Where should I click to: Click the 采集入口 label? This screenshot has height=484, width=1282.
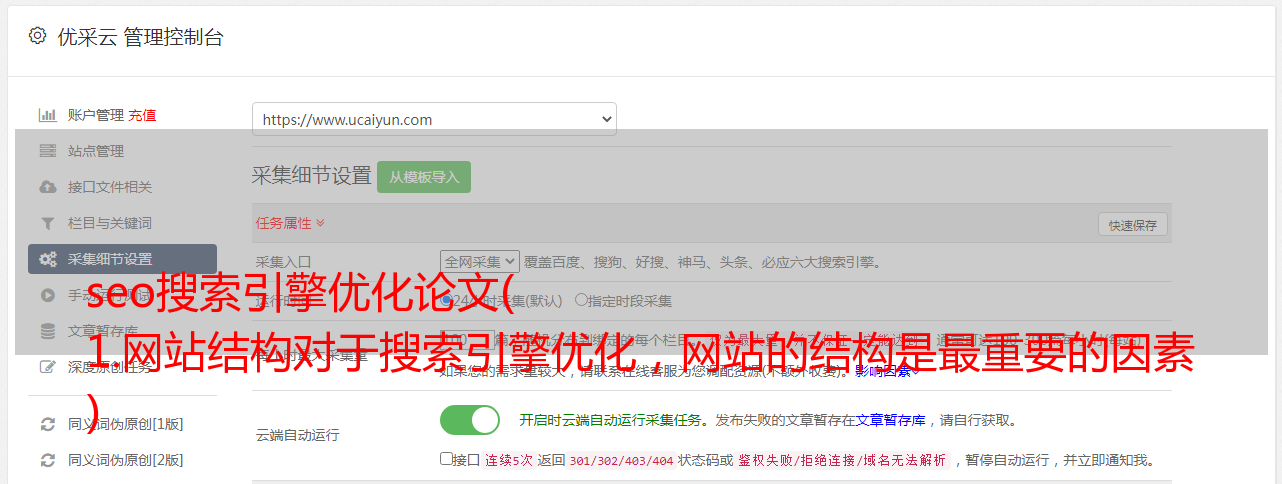[283, 262]
